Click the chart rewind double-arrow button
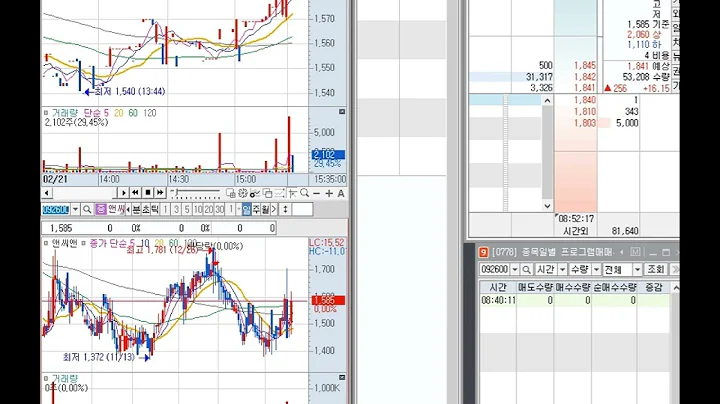Image resolution: width=720 pixels, height=404 pixels. [135, 193]
